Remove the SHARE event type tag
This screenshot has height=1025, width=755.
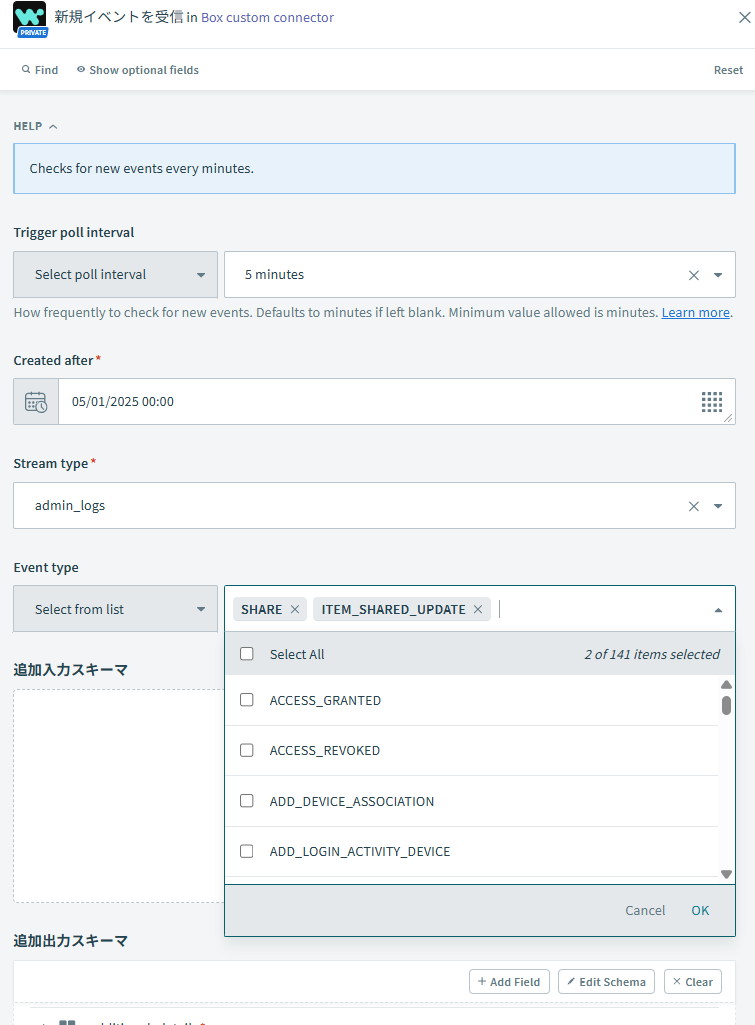(x=295, y=609)
